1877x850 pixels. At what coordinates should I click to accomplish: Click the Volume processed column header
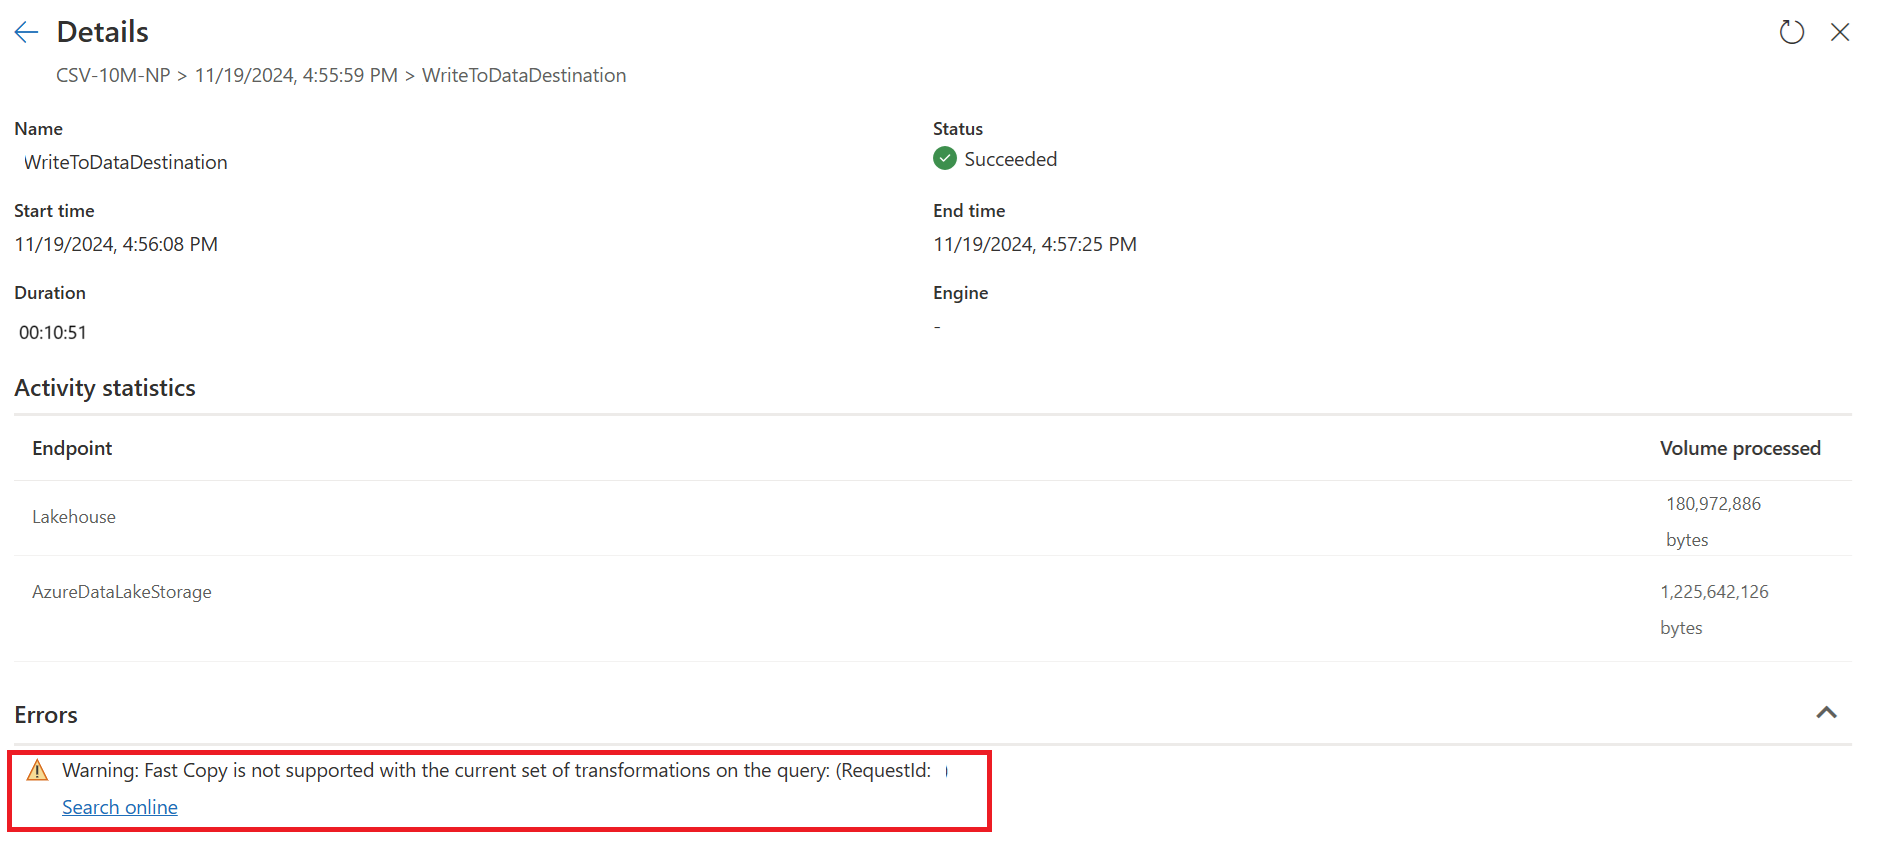(x=1740, y=448)
